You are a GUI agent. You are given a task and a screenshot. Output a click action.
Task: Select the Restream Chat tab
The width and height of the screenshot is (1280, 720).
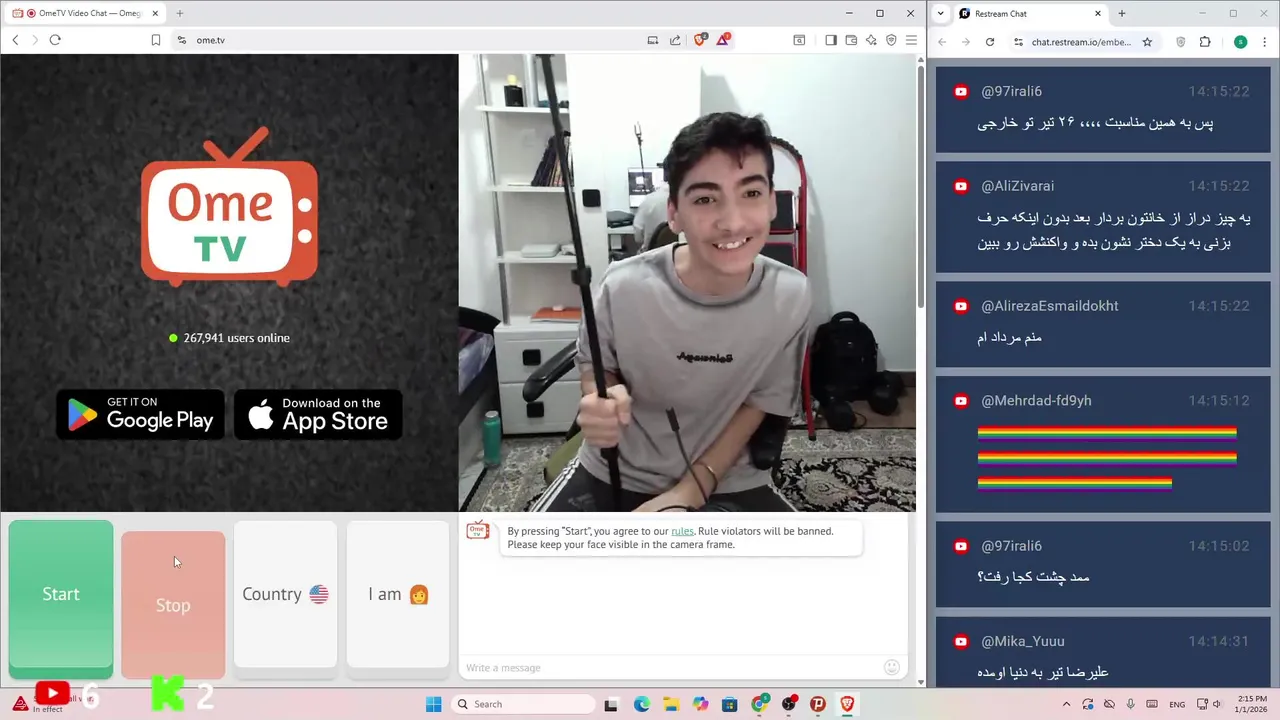1030,14
